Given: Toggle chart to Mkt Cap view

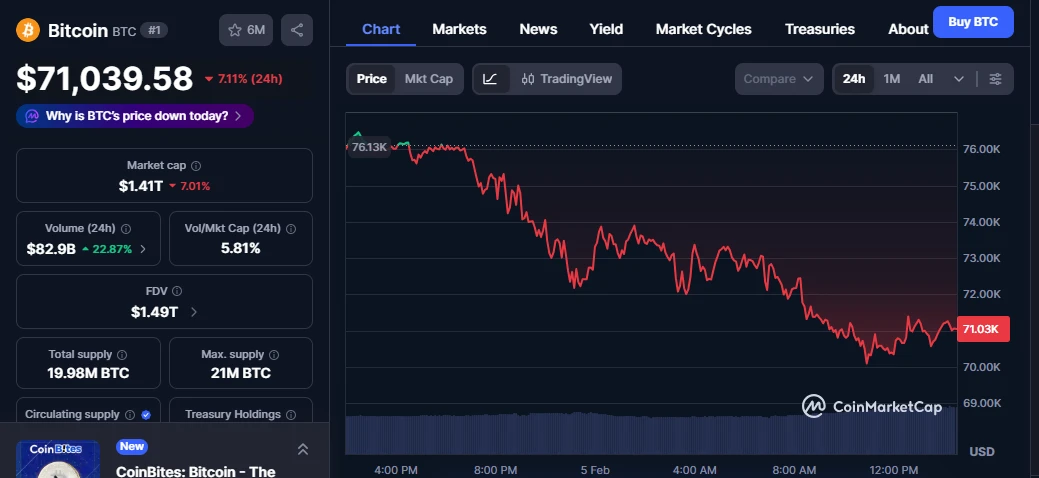Looking at the screenshot, I should point(429,79).
